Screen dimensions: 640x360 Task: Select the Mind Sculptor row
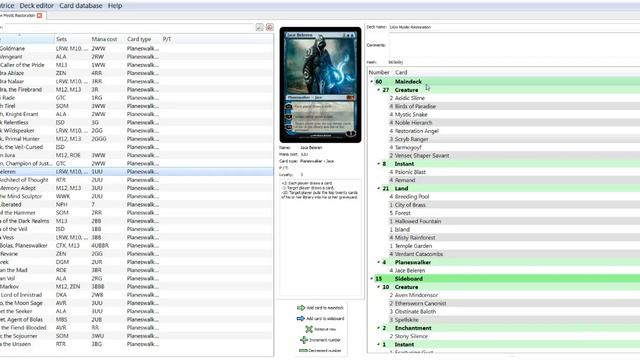(136, 196)
